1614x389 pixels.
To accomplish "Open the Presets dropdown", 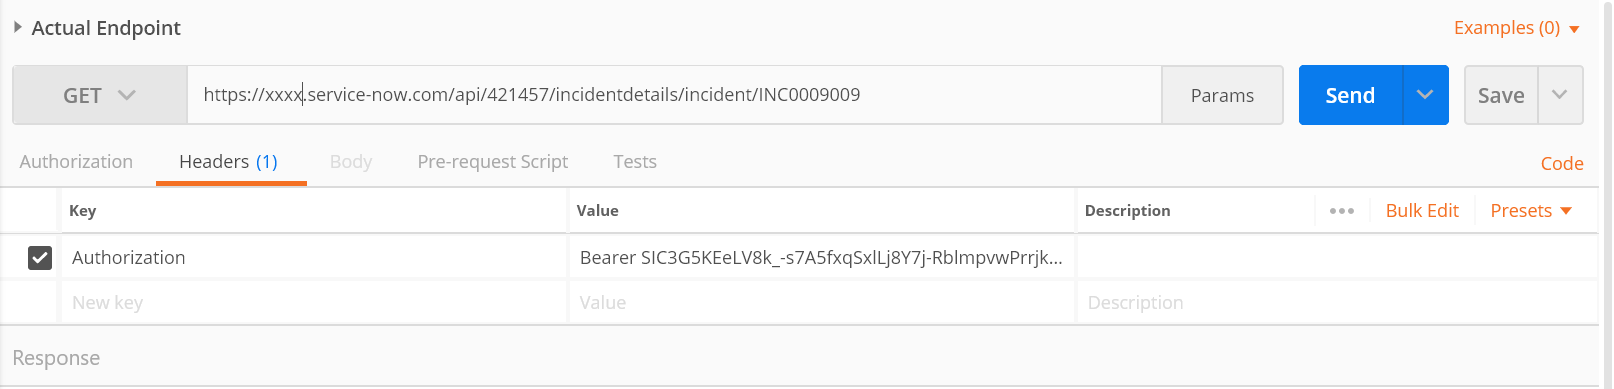I will (1531, 211).
